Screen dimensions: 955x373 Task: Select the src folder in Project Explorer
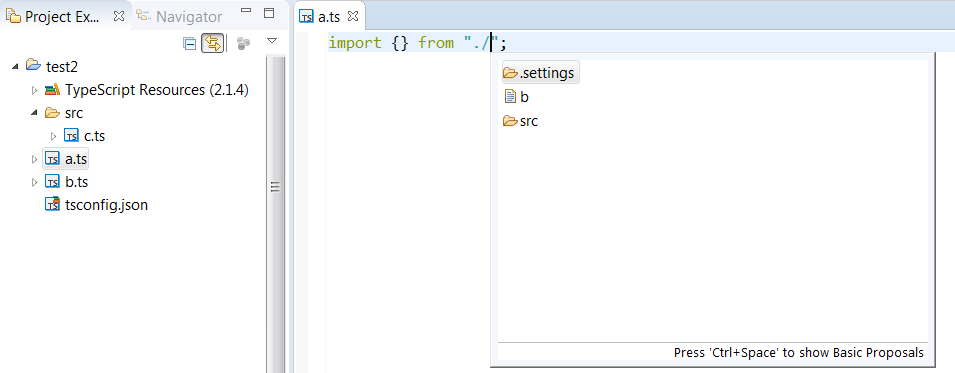[74, 113]
